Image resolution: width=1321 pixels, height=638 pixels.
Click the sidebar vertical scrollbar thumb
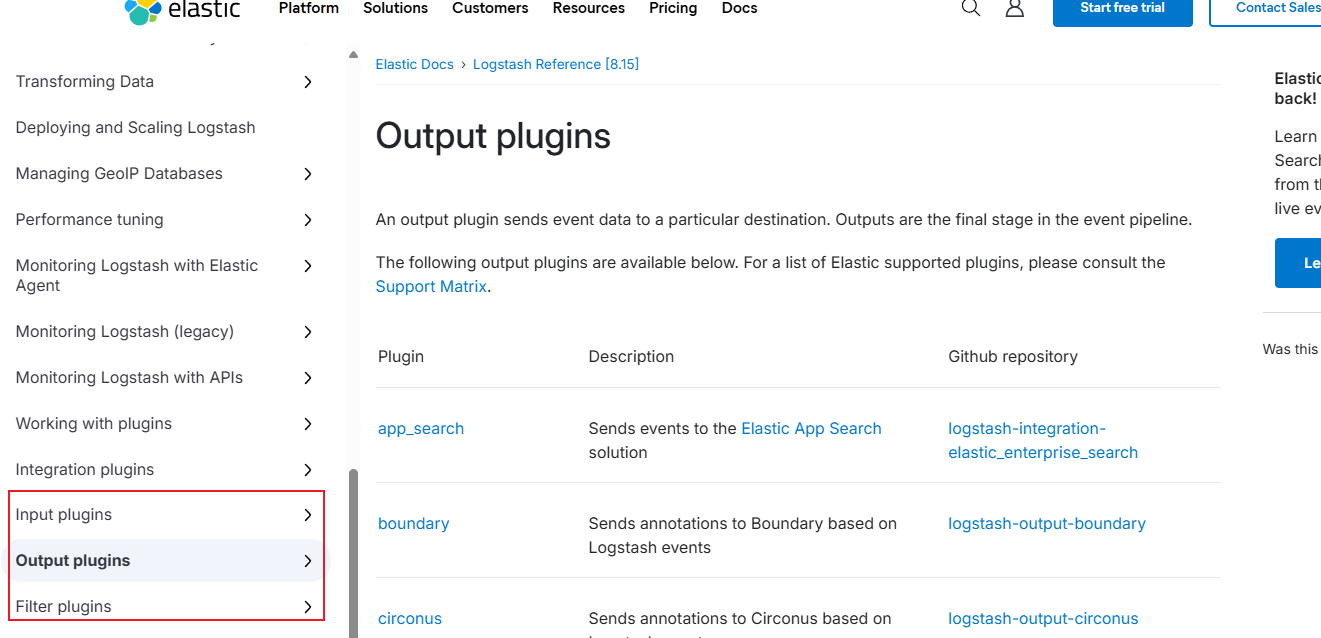pos(352,550)
